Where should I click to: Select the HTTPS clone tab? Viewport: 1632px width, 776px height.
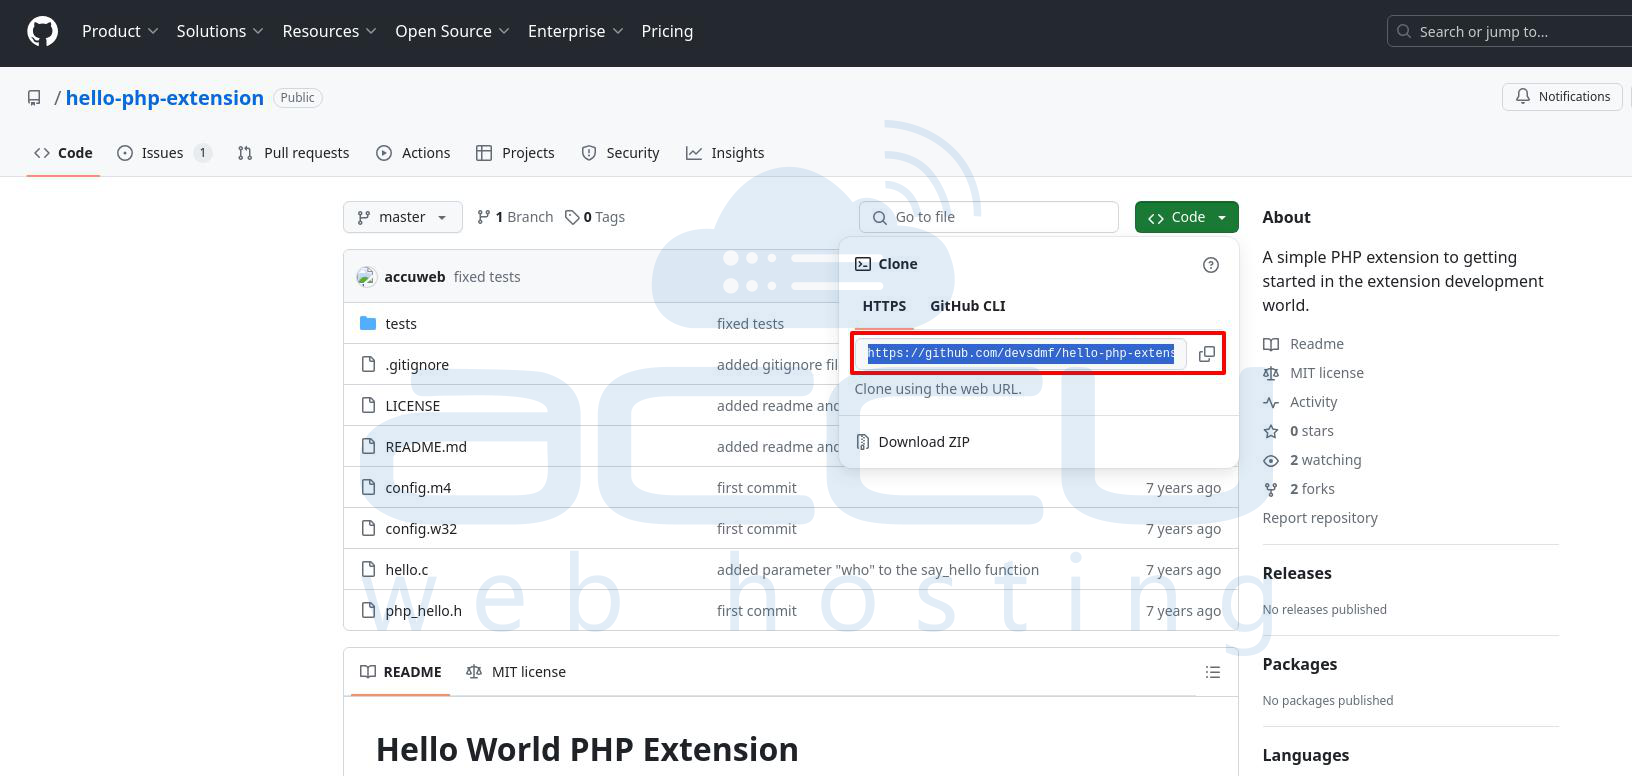tap(884, 306)
